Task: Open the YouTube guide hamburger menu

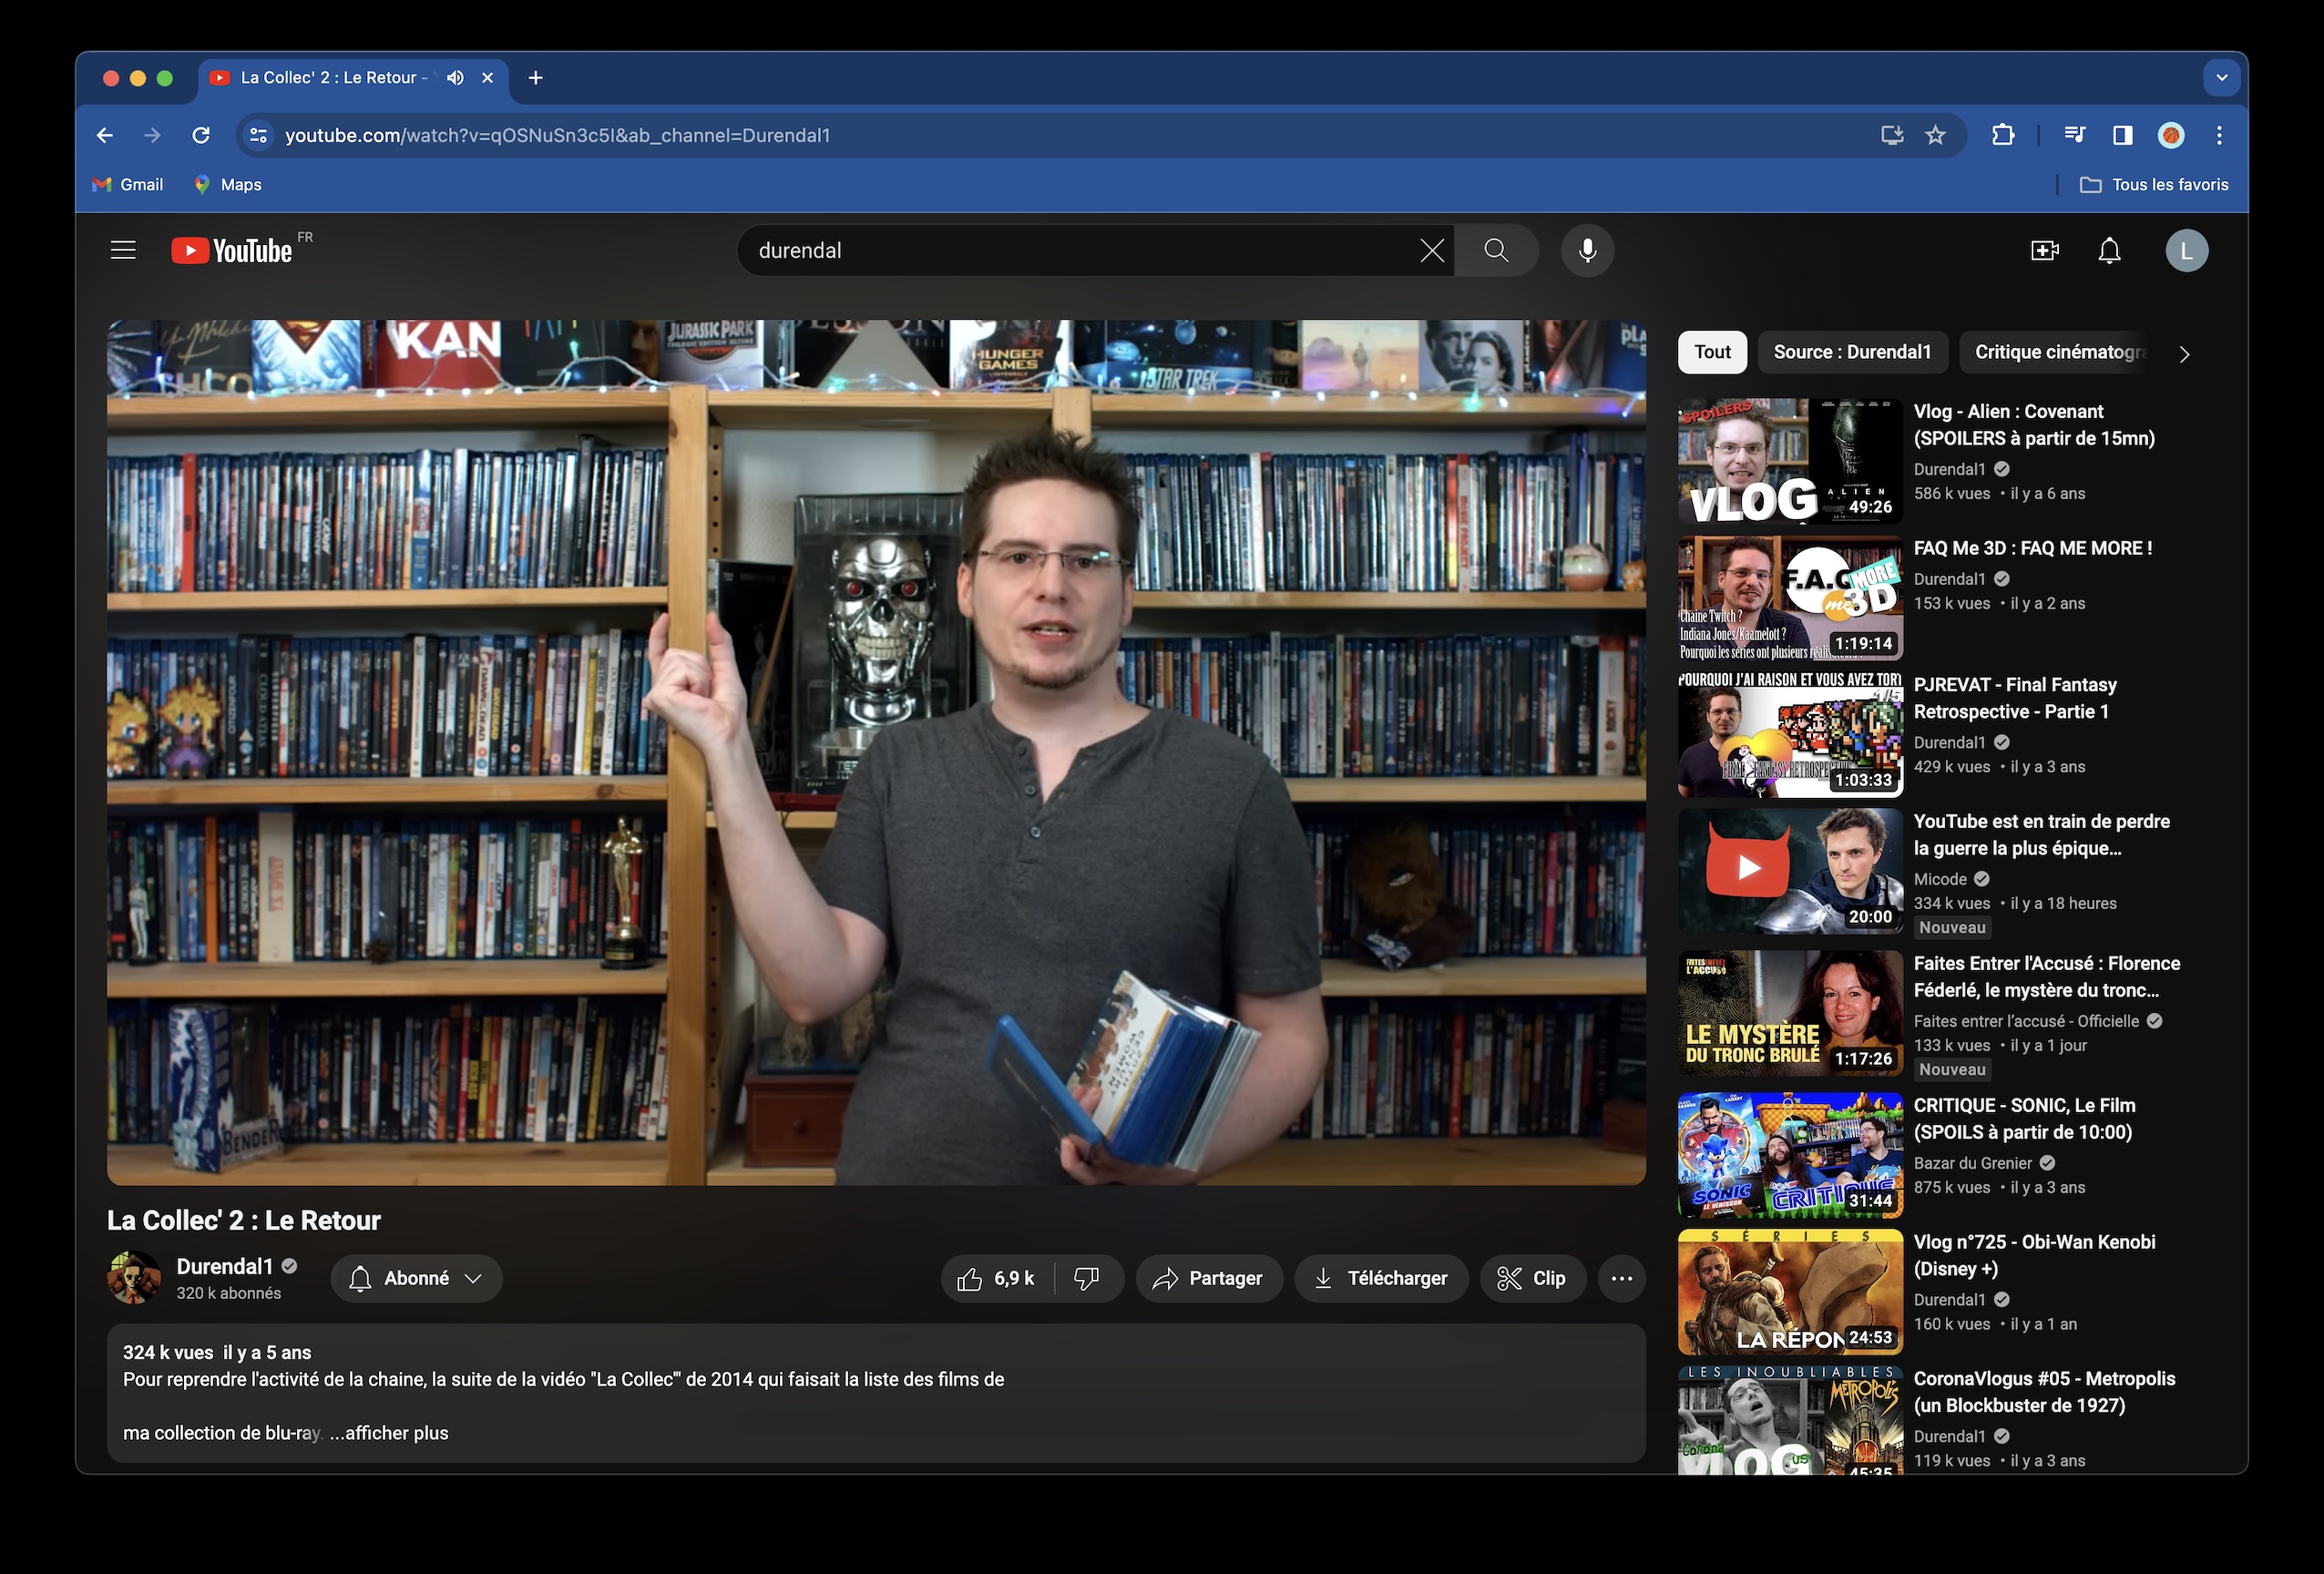Action: pyautogui.click(x=123, y=250)
